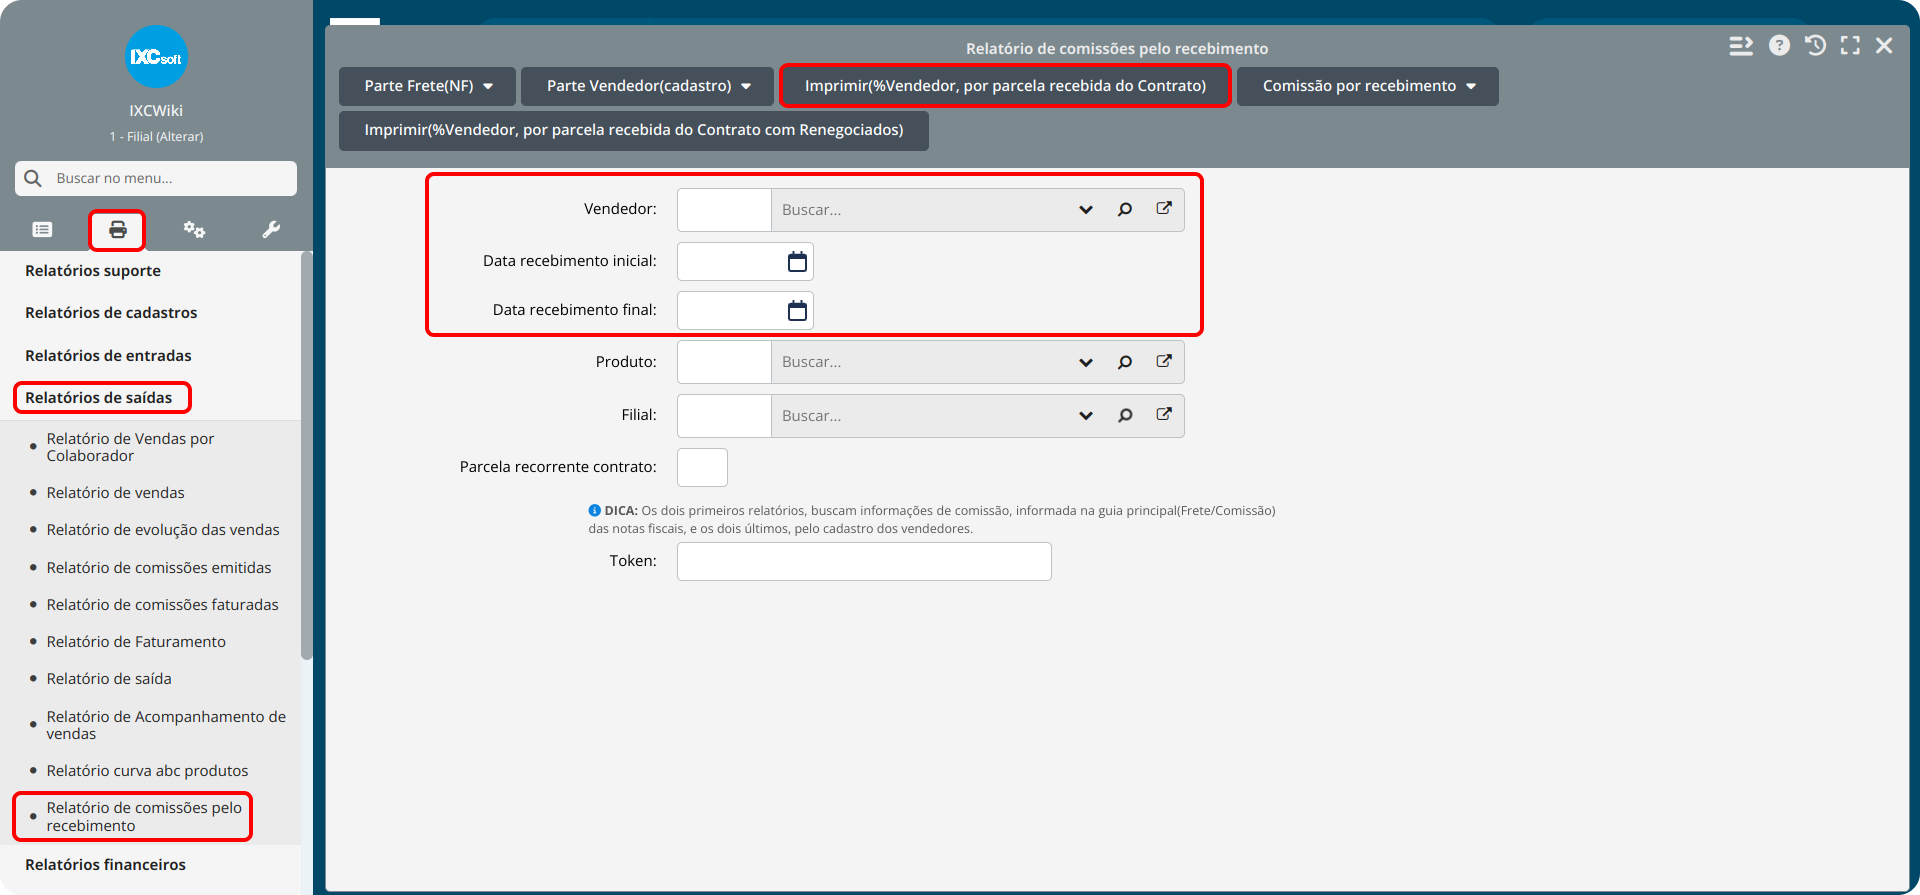Image resolution: width=1920 pixels, height=895 pixels.
Task: Expand the Produto dropdown chevron
Action: 1086,362
